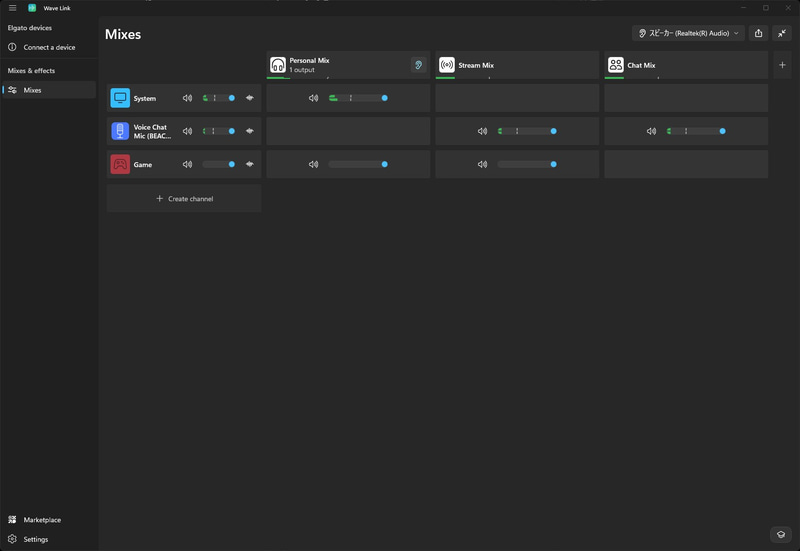Click the Personal Mix headphones icon
Screen dimensions: 800x551
(278, 65)
